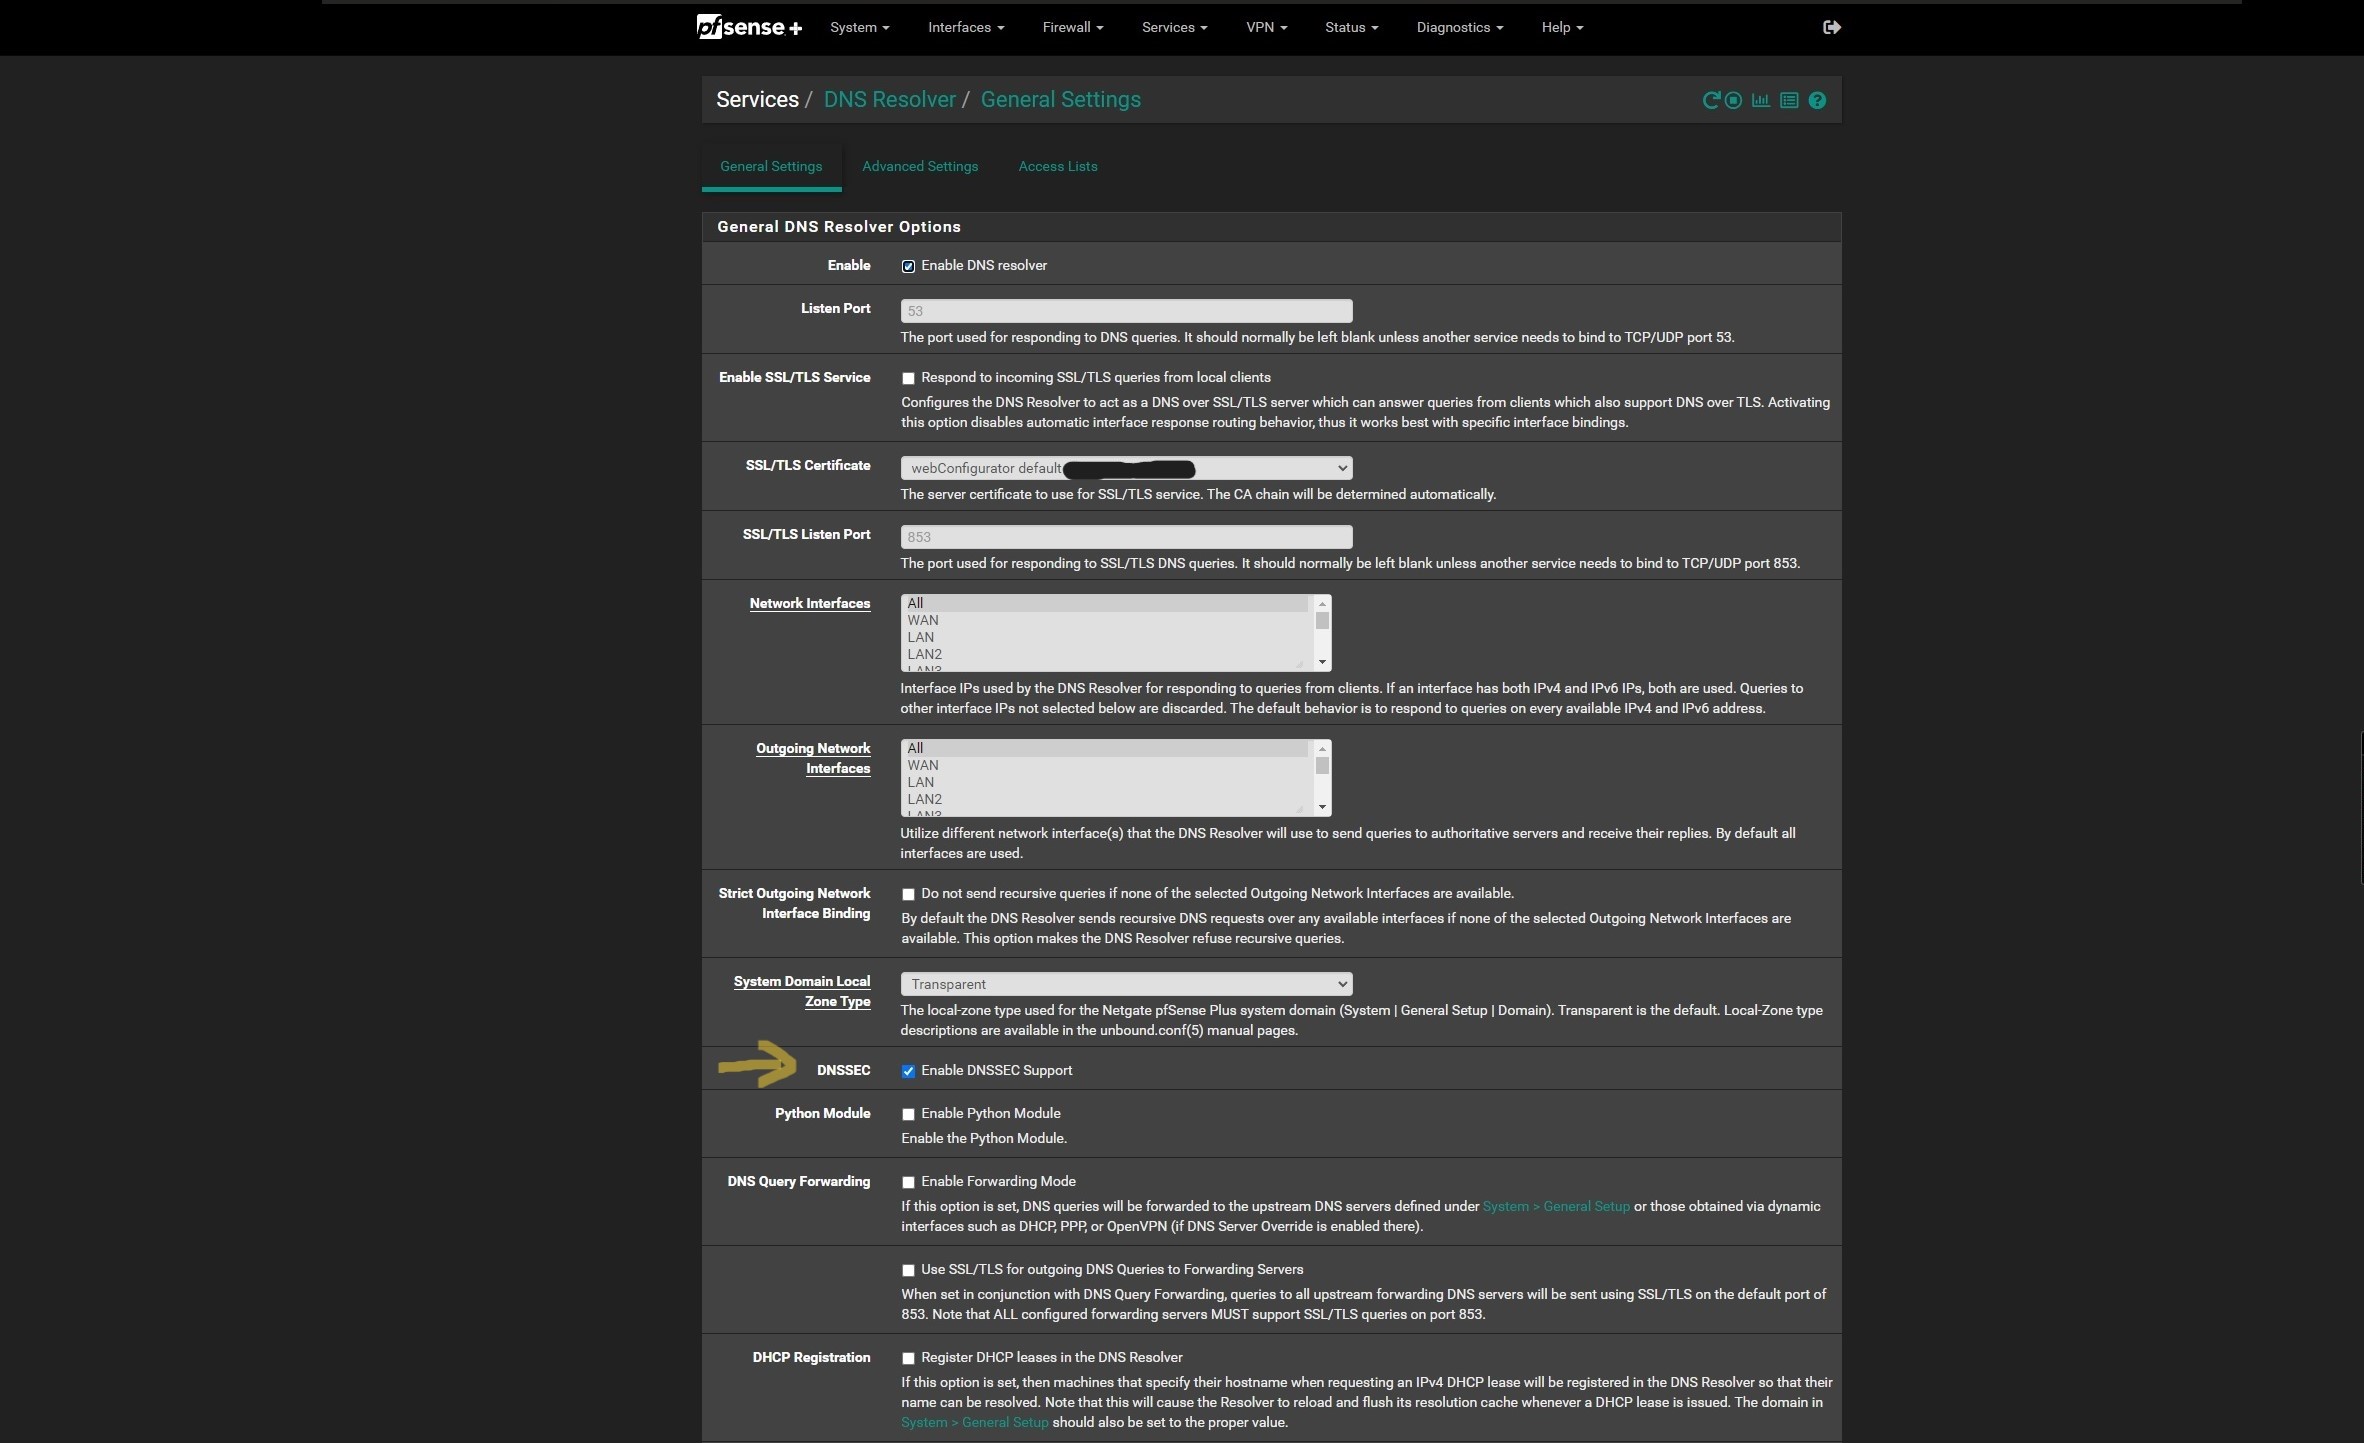
Task: Switch to Advanced Settings tab
Action: [x=920, y=166]
